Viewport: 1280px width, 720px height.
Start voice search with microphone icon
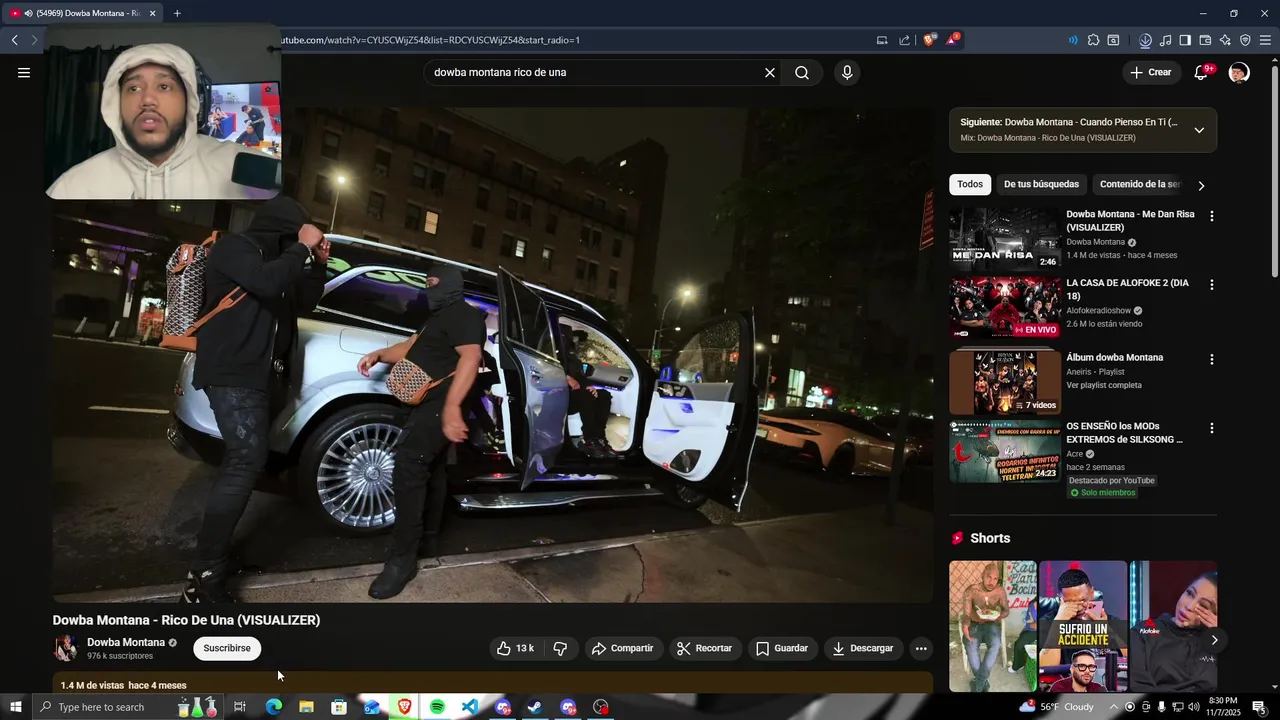847,72
